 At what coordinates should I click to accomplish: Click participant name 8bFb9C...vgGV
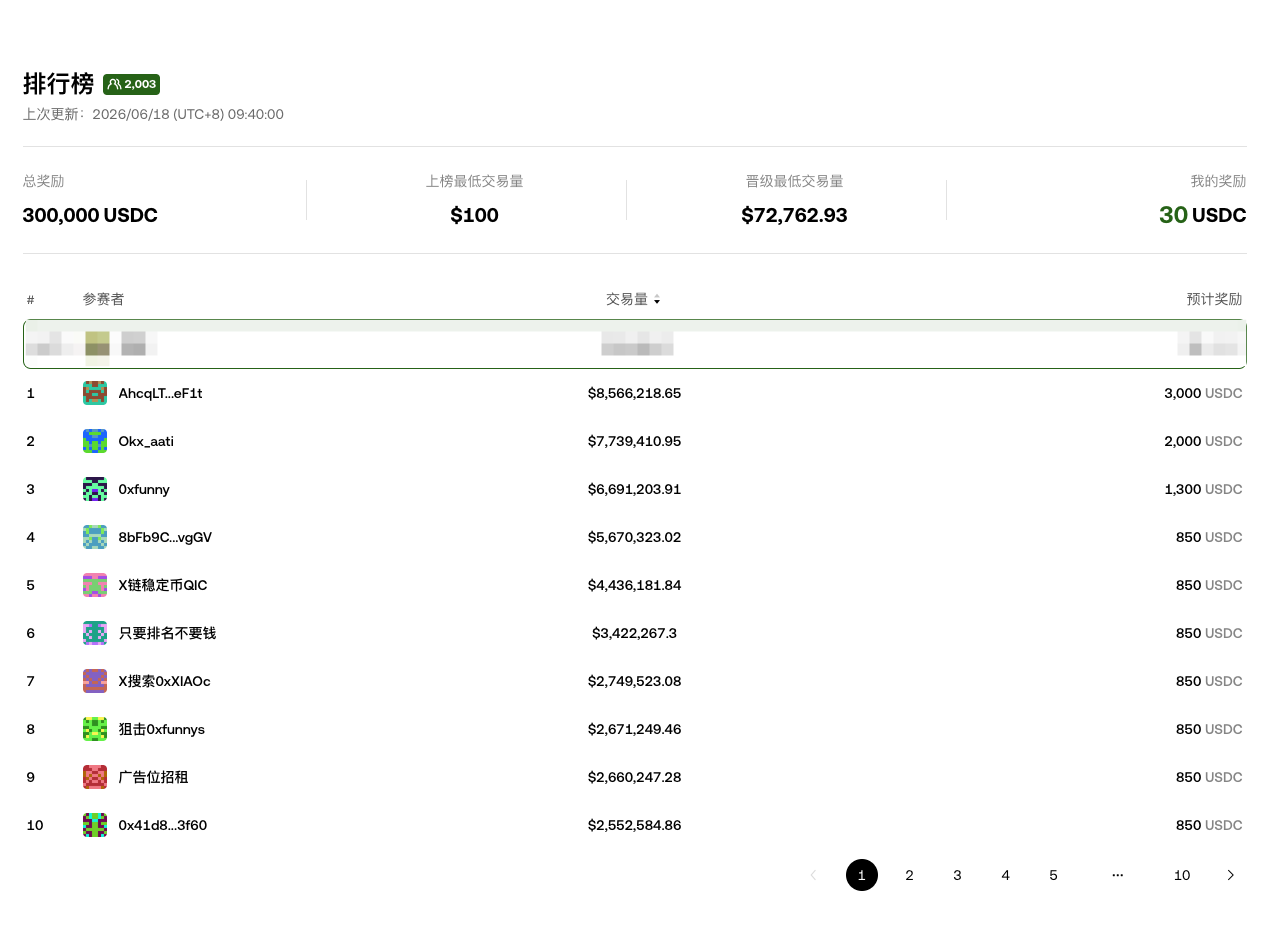pos(165,537)
